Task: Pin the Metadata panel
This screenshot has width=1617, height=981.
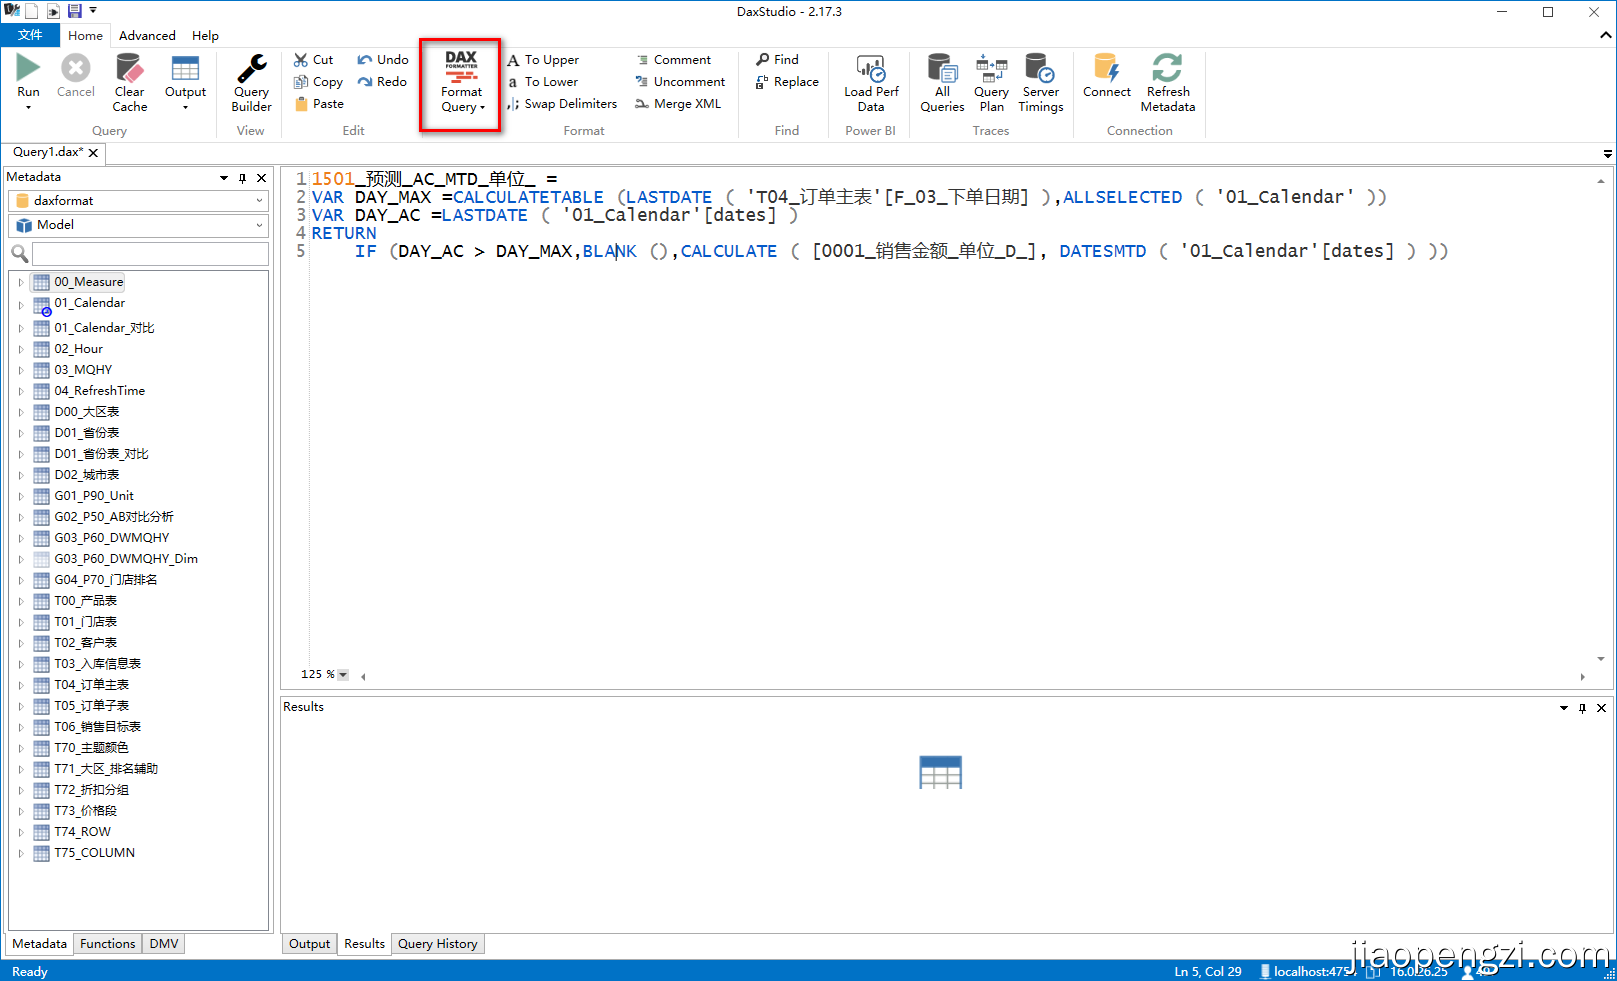Action: [242, 178]
